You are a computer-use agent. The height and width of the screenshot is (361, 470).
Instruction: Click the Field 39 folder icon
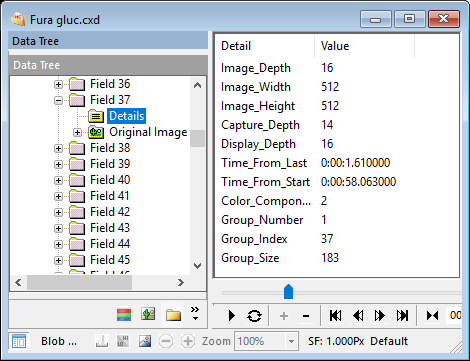(77, 164)
